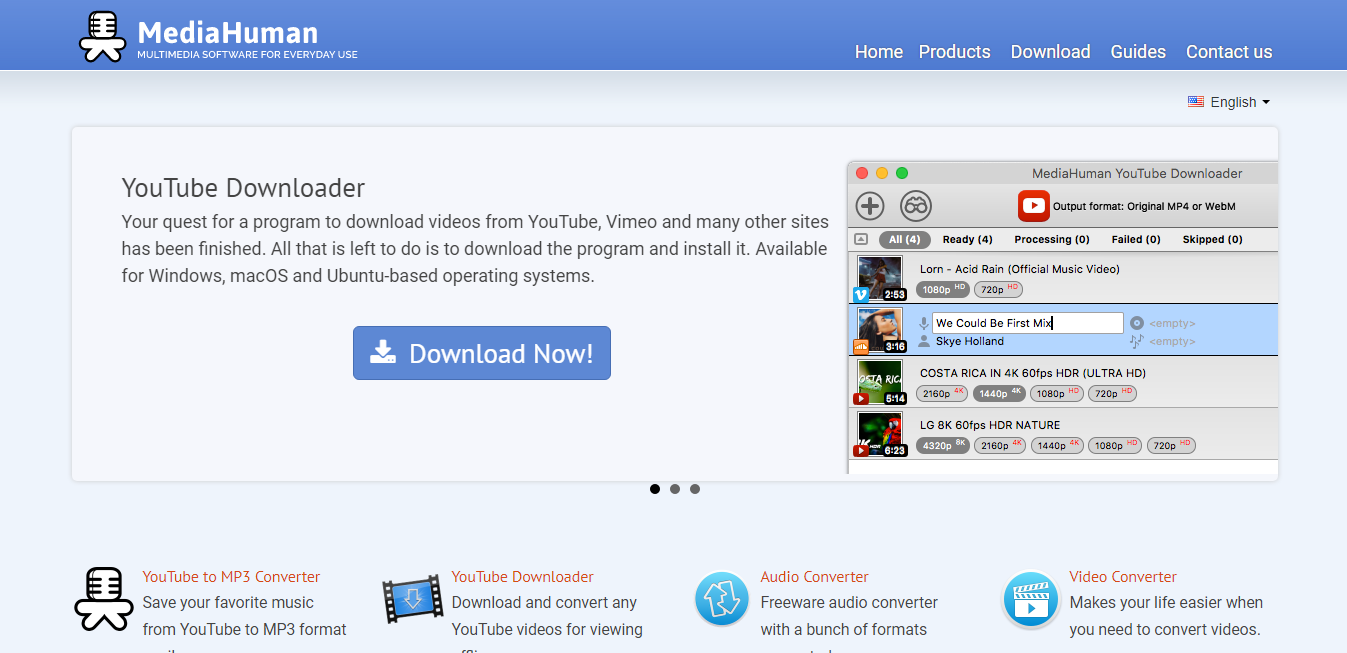Open the Download menu item

pos(1050,52)
